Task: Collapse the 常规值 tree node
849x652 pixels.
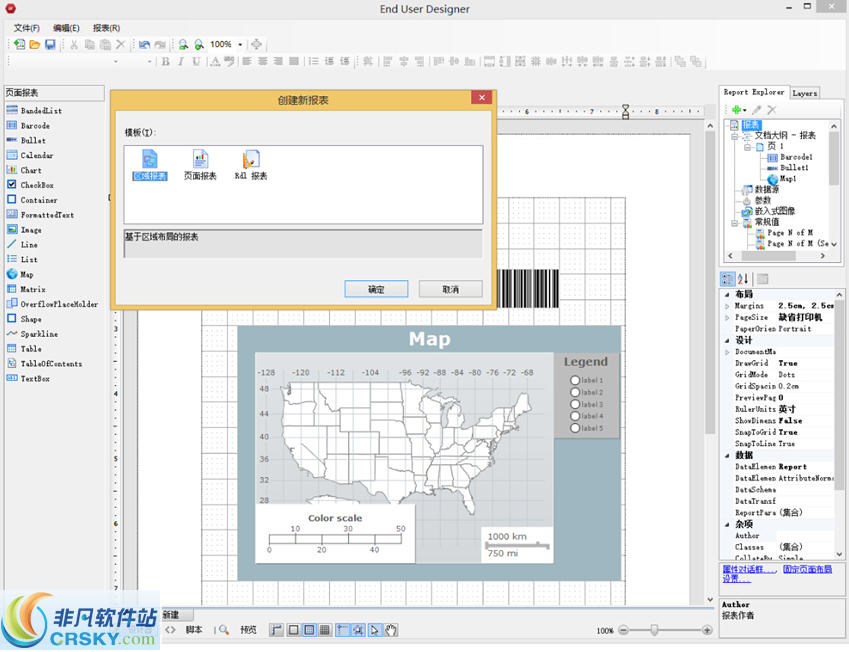Action: [735, 223]
